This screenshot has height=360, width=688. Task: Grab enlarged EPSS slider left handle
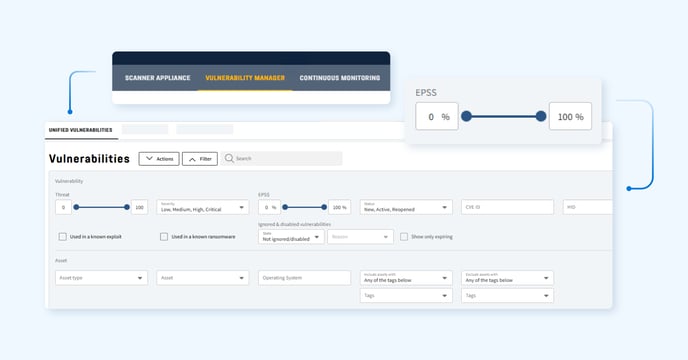tap(466, 116)
